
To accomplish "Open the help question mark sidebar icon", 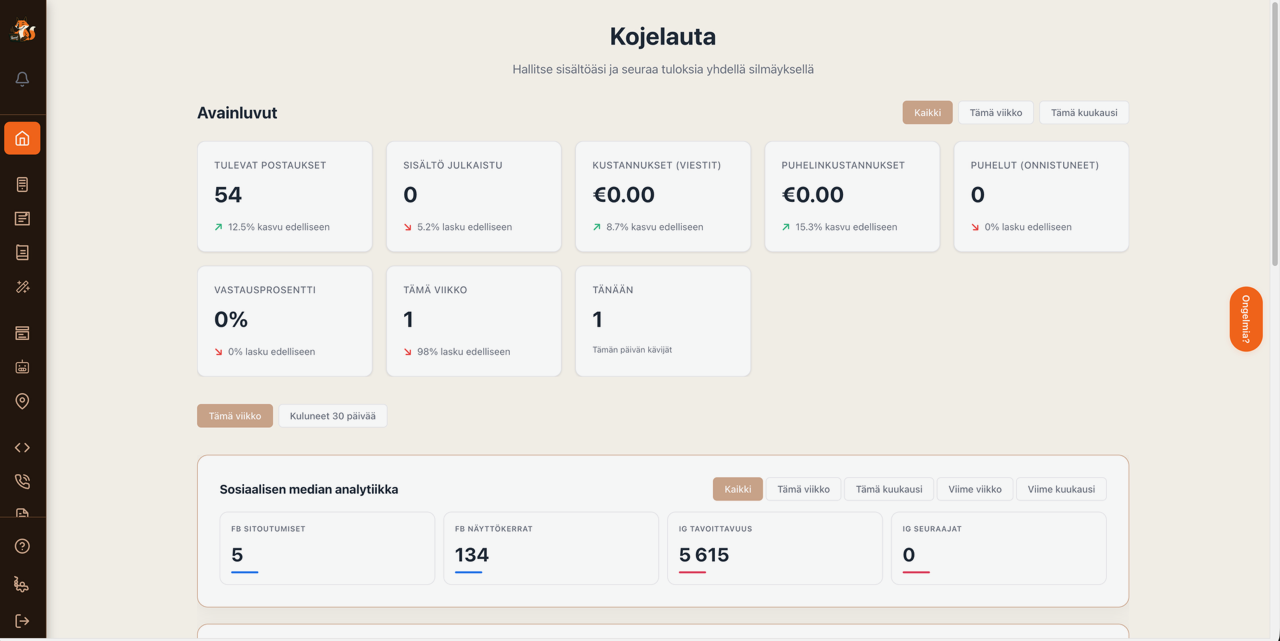I will tap(22, 545).
